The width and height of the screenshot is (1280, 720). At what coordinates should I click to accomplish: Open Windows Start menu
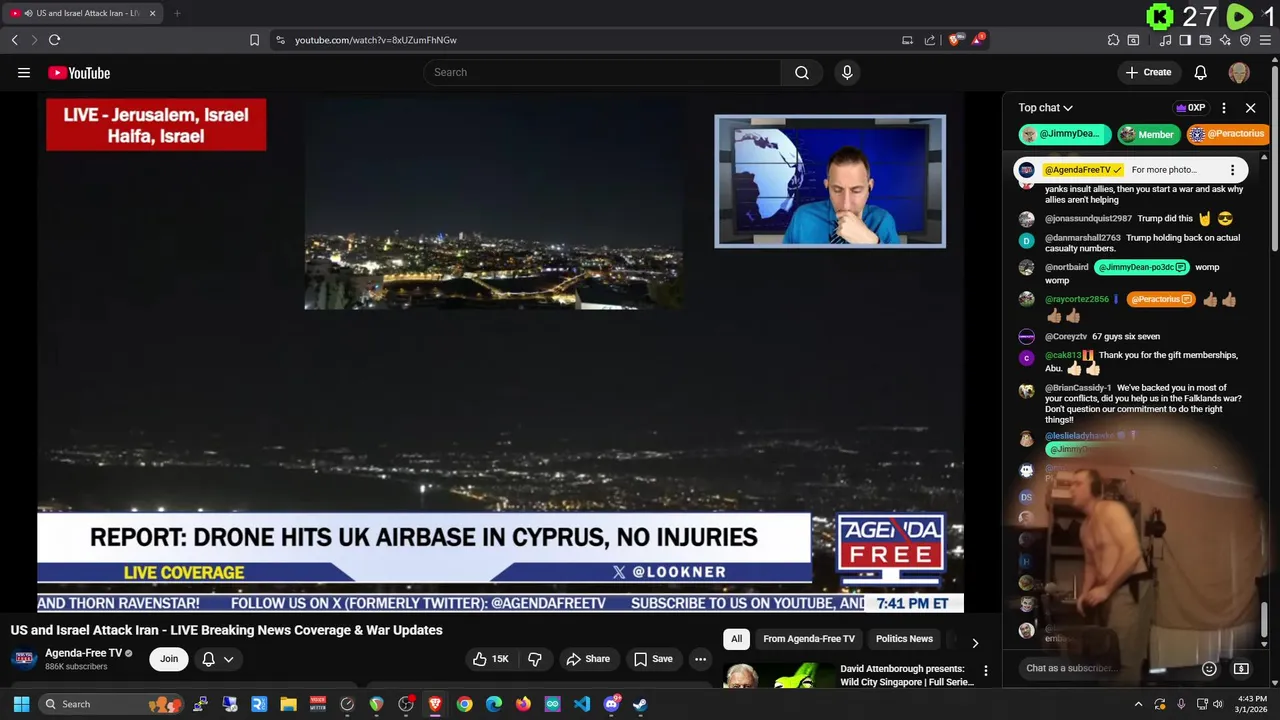21,704
